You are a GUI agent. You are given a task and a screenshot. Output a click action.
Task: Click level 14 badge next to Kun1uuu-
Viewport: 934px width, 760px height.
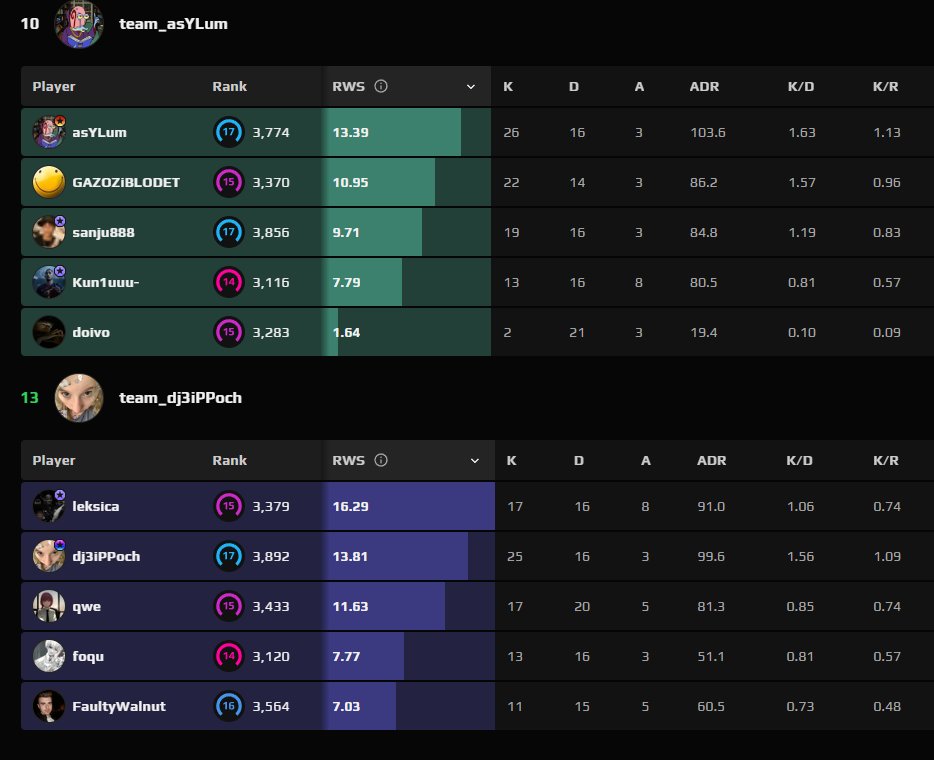coord(229,282)
